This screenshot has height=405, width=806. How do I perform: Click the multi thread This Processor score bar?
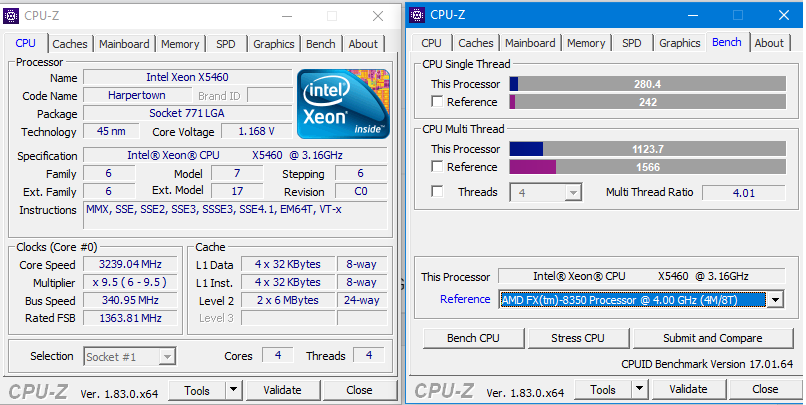(x=648, y=149)
